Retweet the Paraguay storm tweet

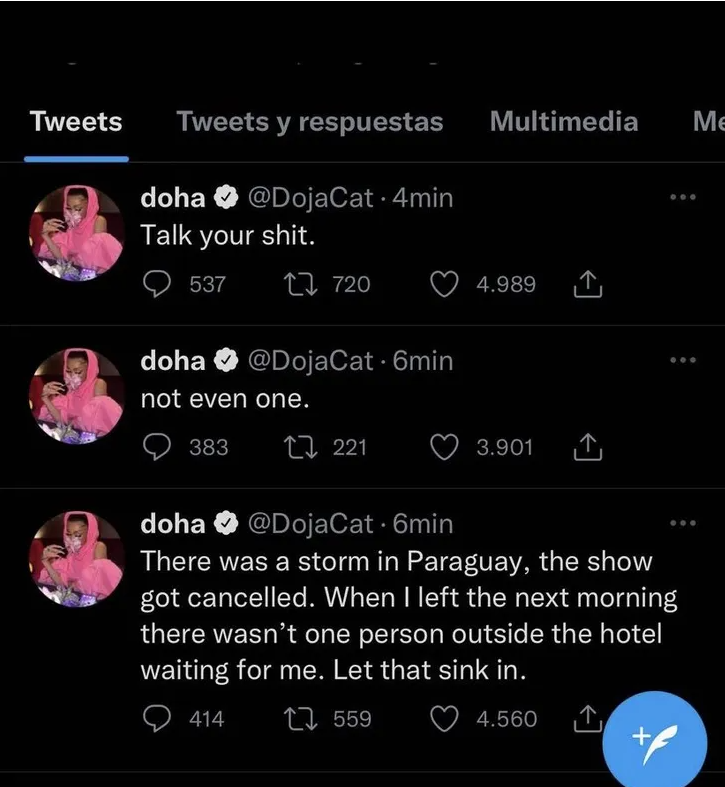coord(297,719)
